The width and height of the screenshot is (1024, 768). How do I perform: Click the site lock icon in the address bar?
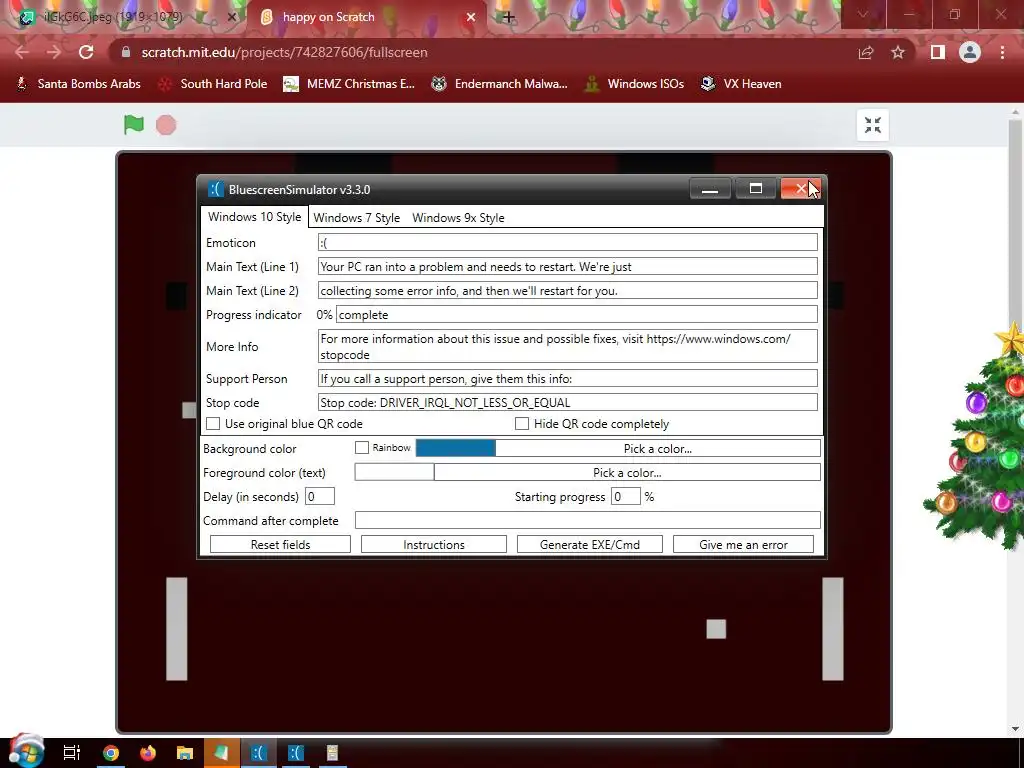coord(126,52)
